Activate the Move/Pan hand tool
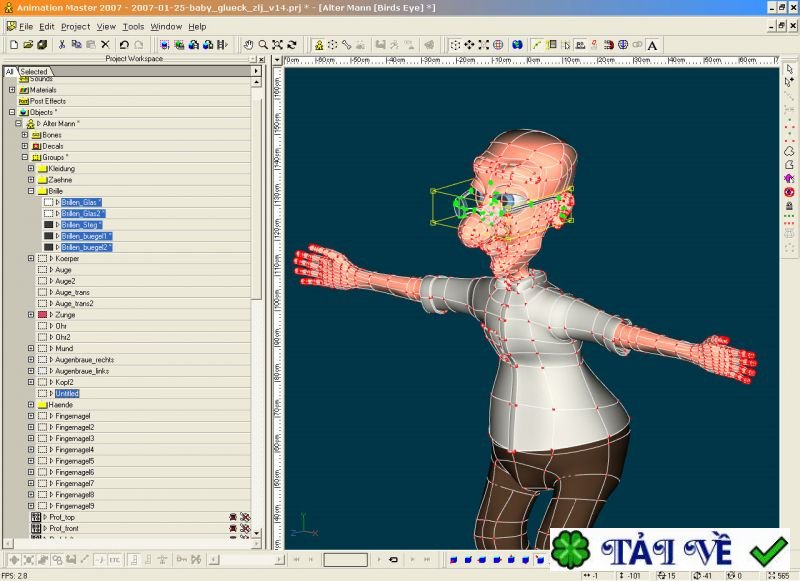800x581 pixels. [249, 46]
